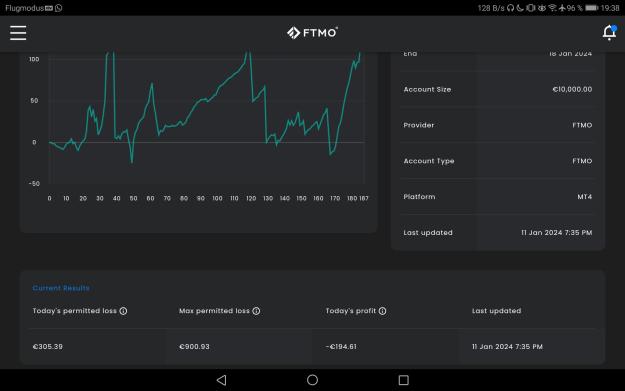Viewport: 625px width, 391px height.
Task: Select the Platform label
Action: (x=419, y=197)
